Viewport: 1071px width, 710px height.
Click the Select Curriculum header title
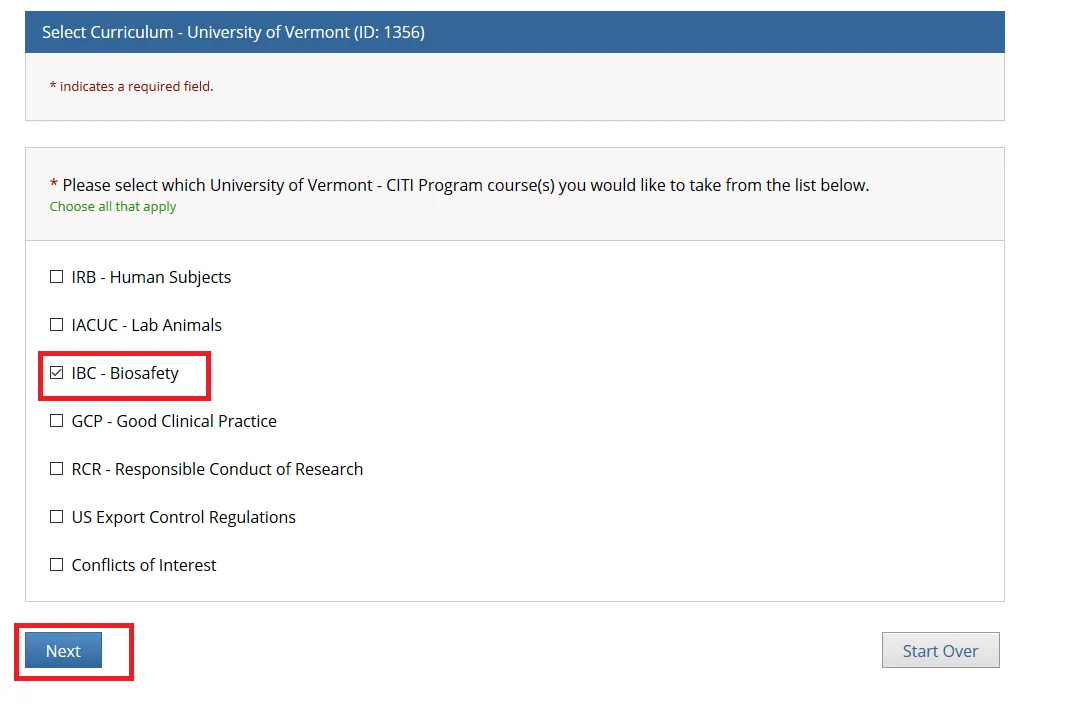(x=233, y=33)
